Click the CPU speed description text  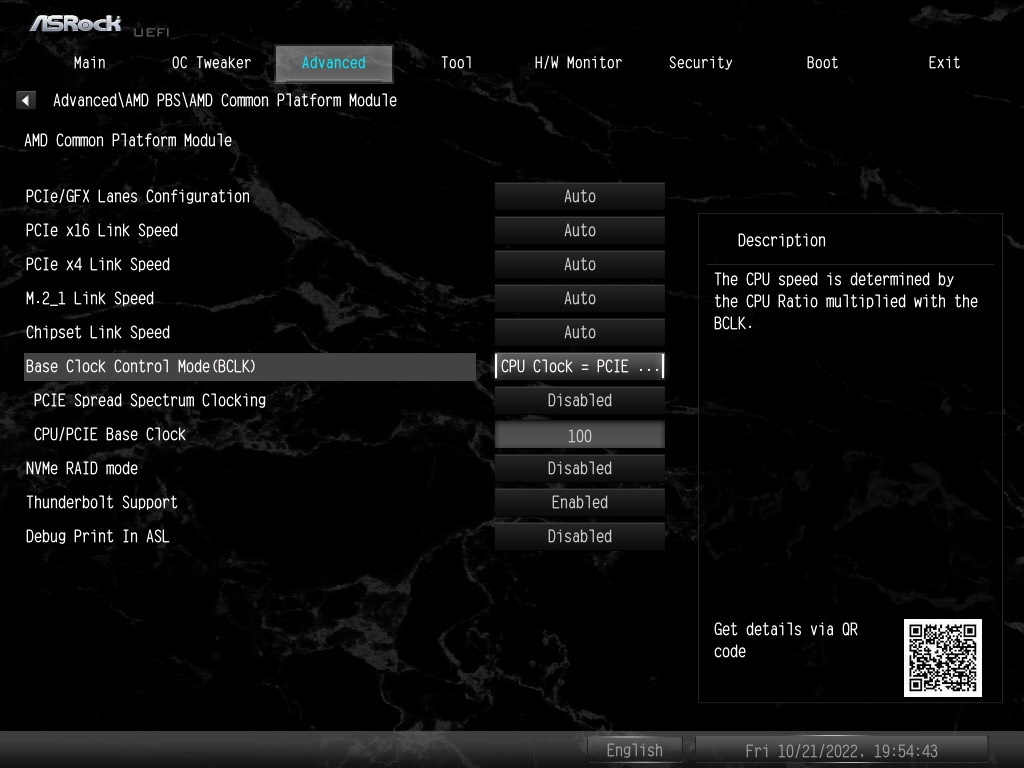coord(846,301)
